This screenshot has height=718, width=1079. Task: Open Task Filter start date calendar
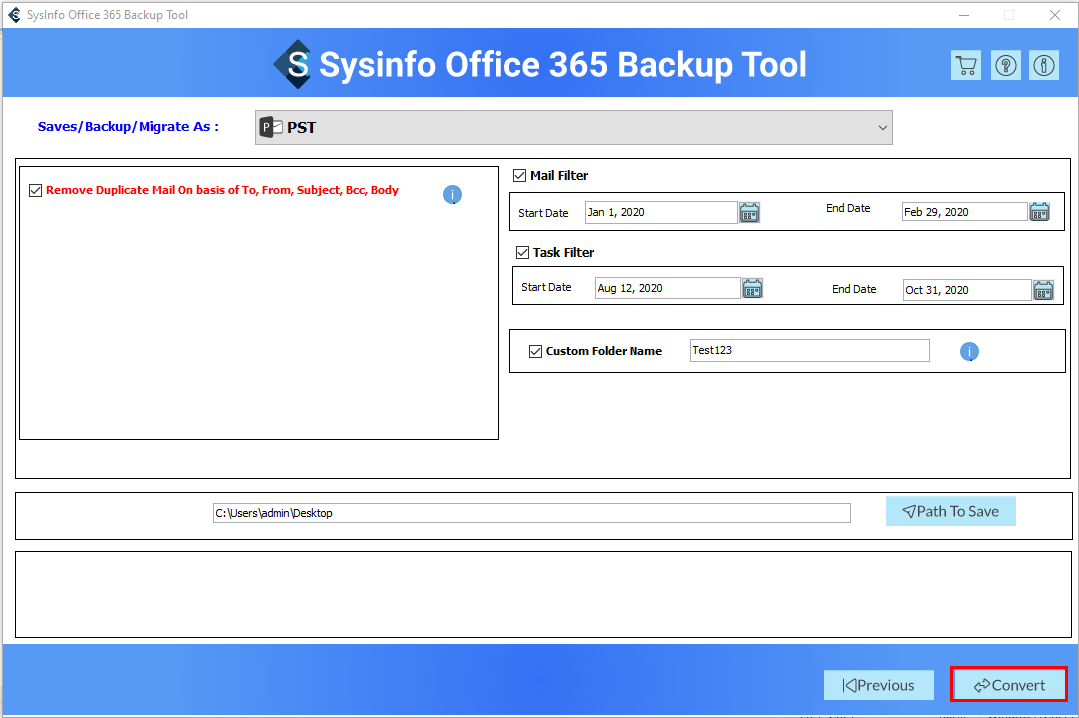[752, 288]
